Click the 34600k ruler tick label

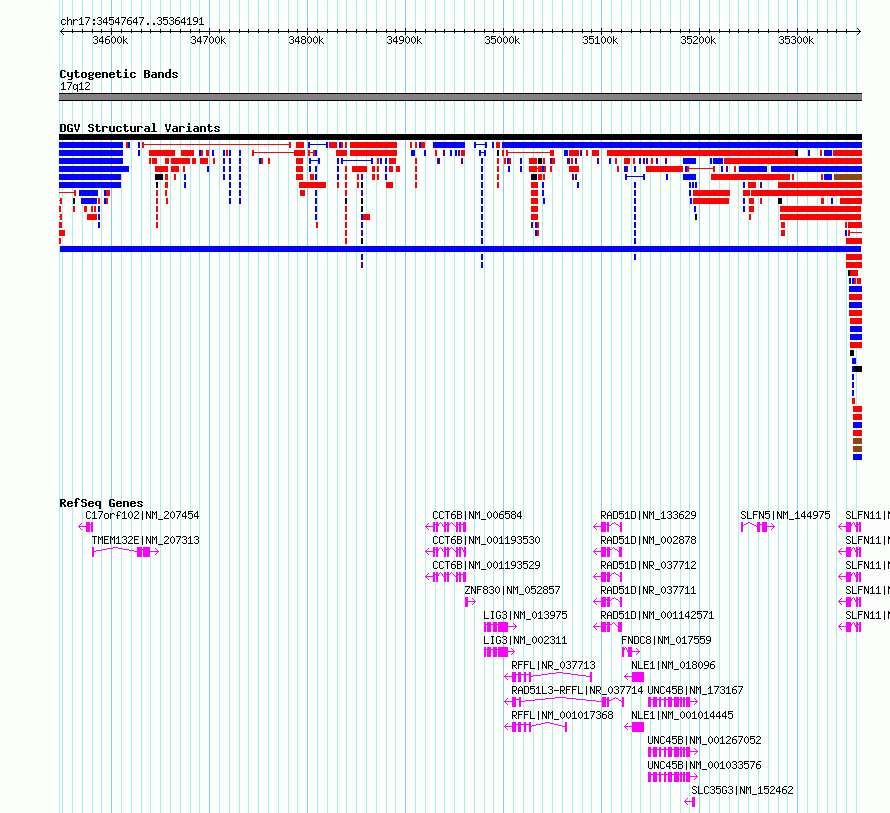point(110,40)
